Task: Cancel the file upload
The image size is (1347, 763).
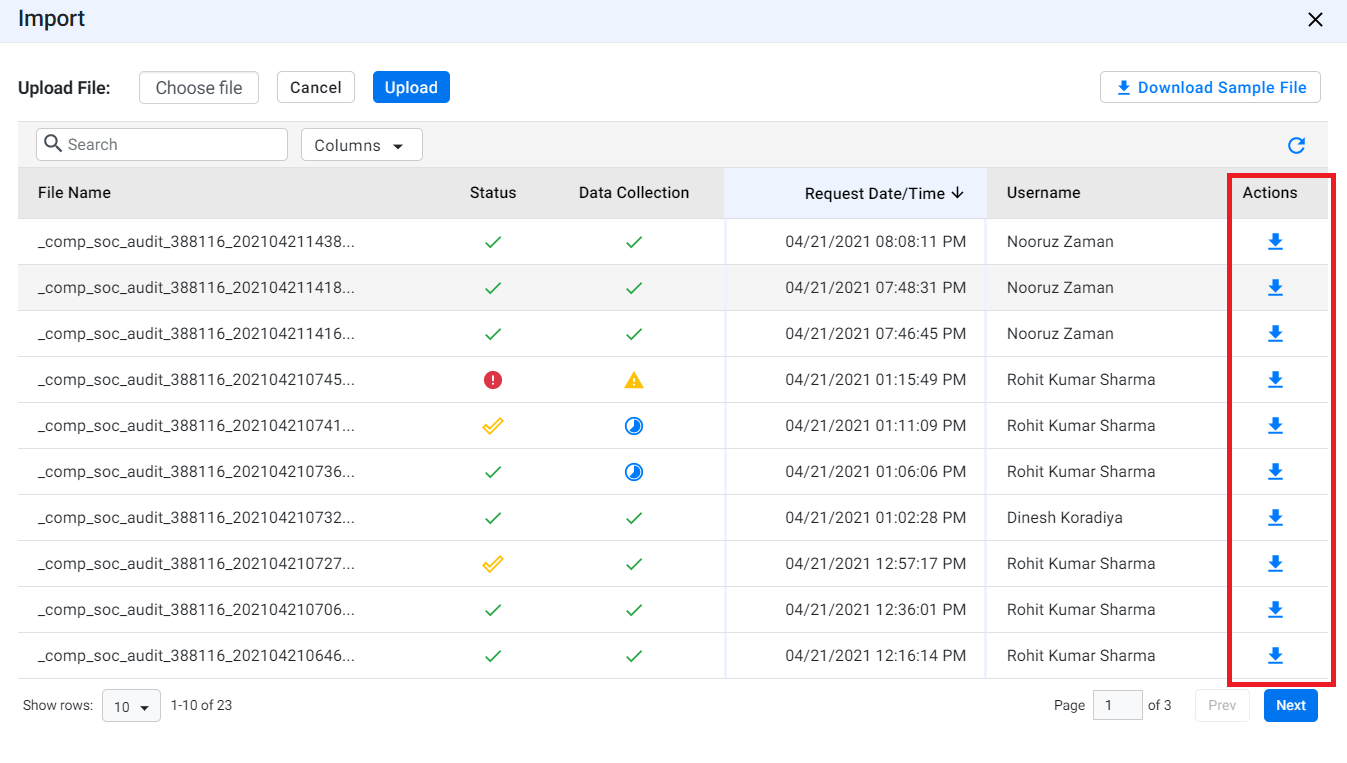Action: (x=316, y=88)
